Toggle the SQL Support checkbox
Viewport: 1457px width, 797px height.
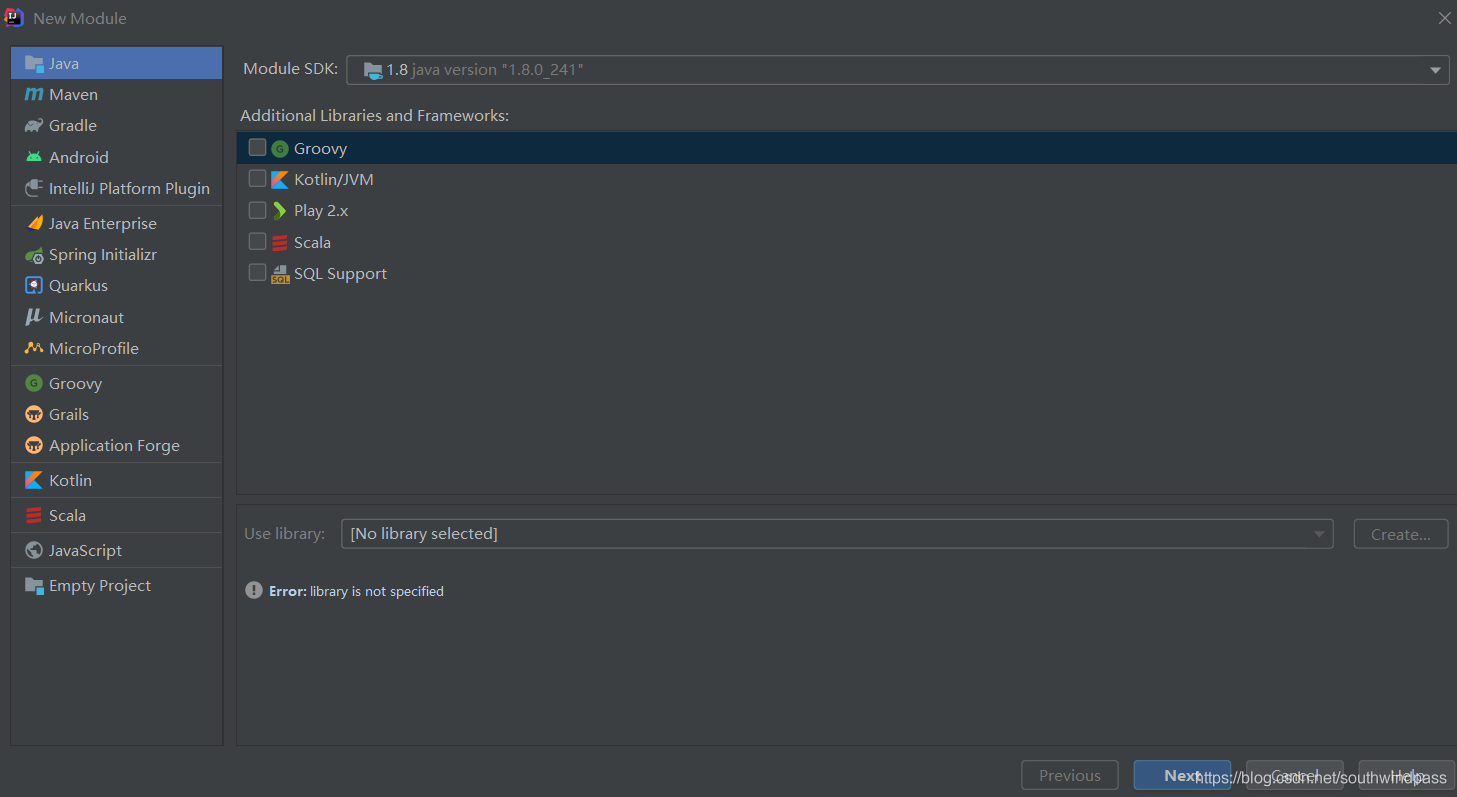[x=257, y=272]
